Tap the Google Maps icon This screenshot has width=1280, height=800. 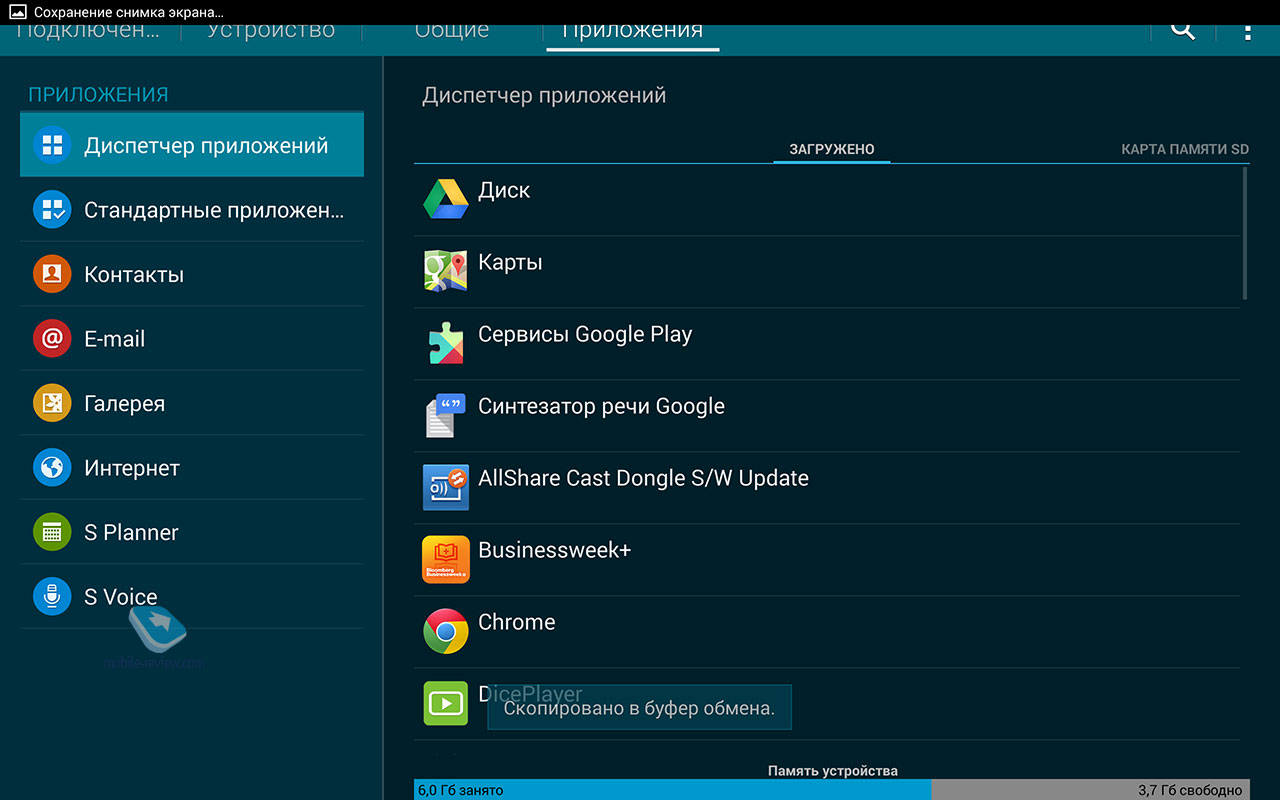tap(445, 271)
